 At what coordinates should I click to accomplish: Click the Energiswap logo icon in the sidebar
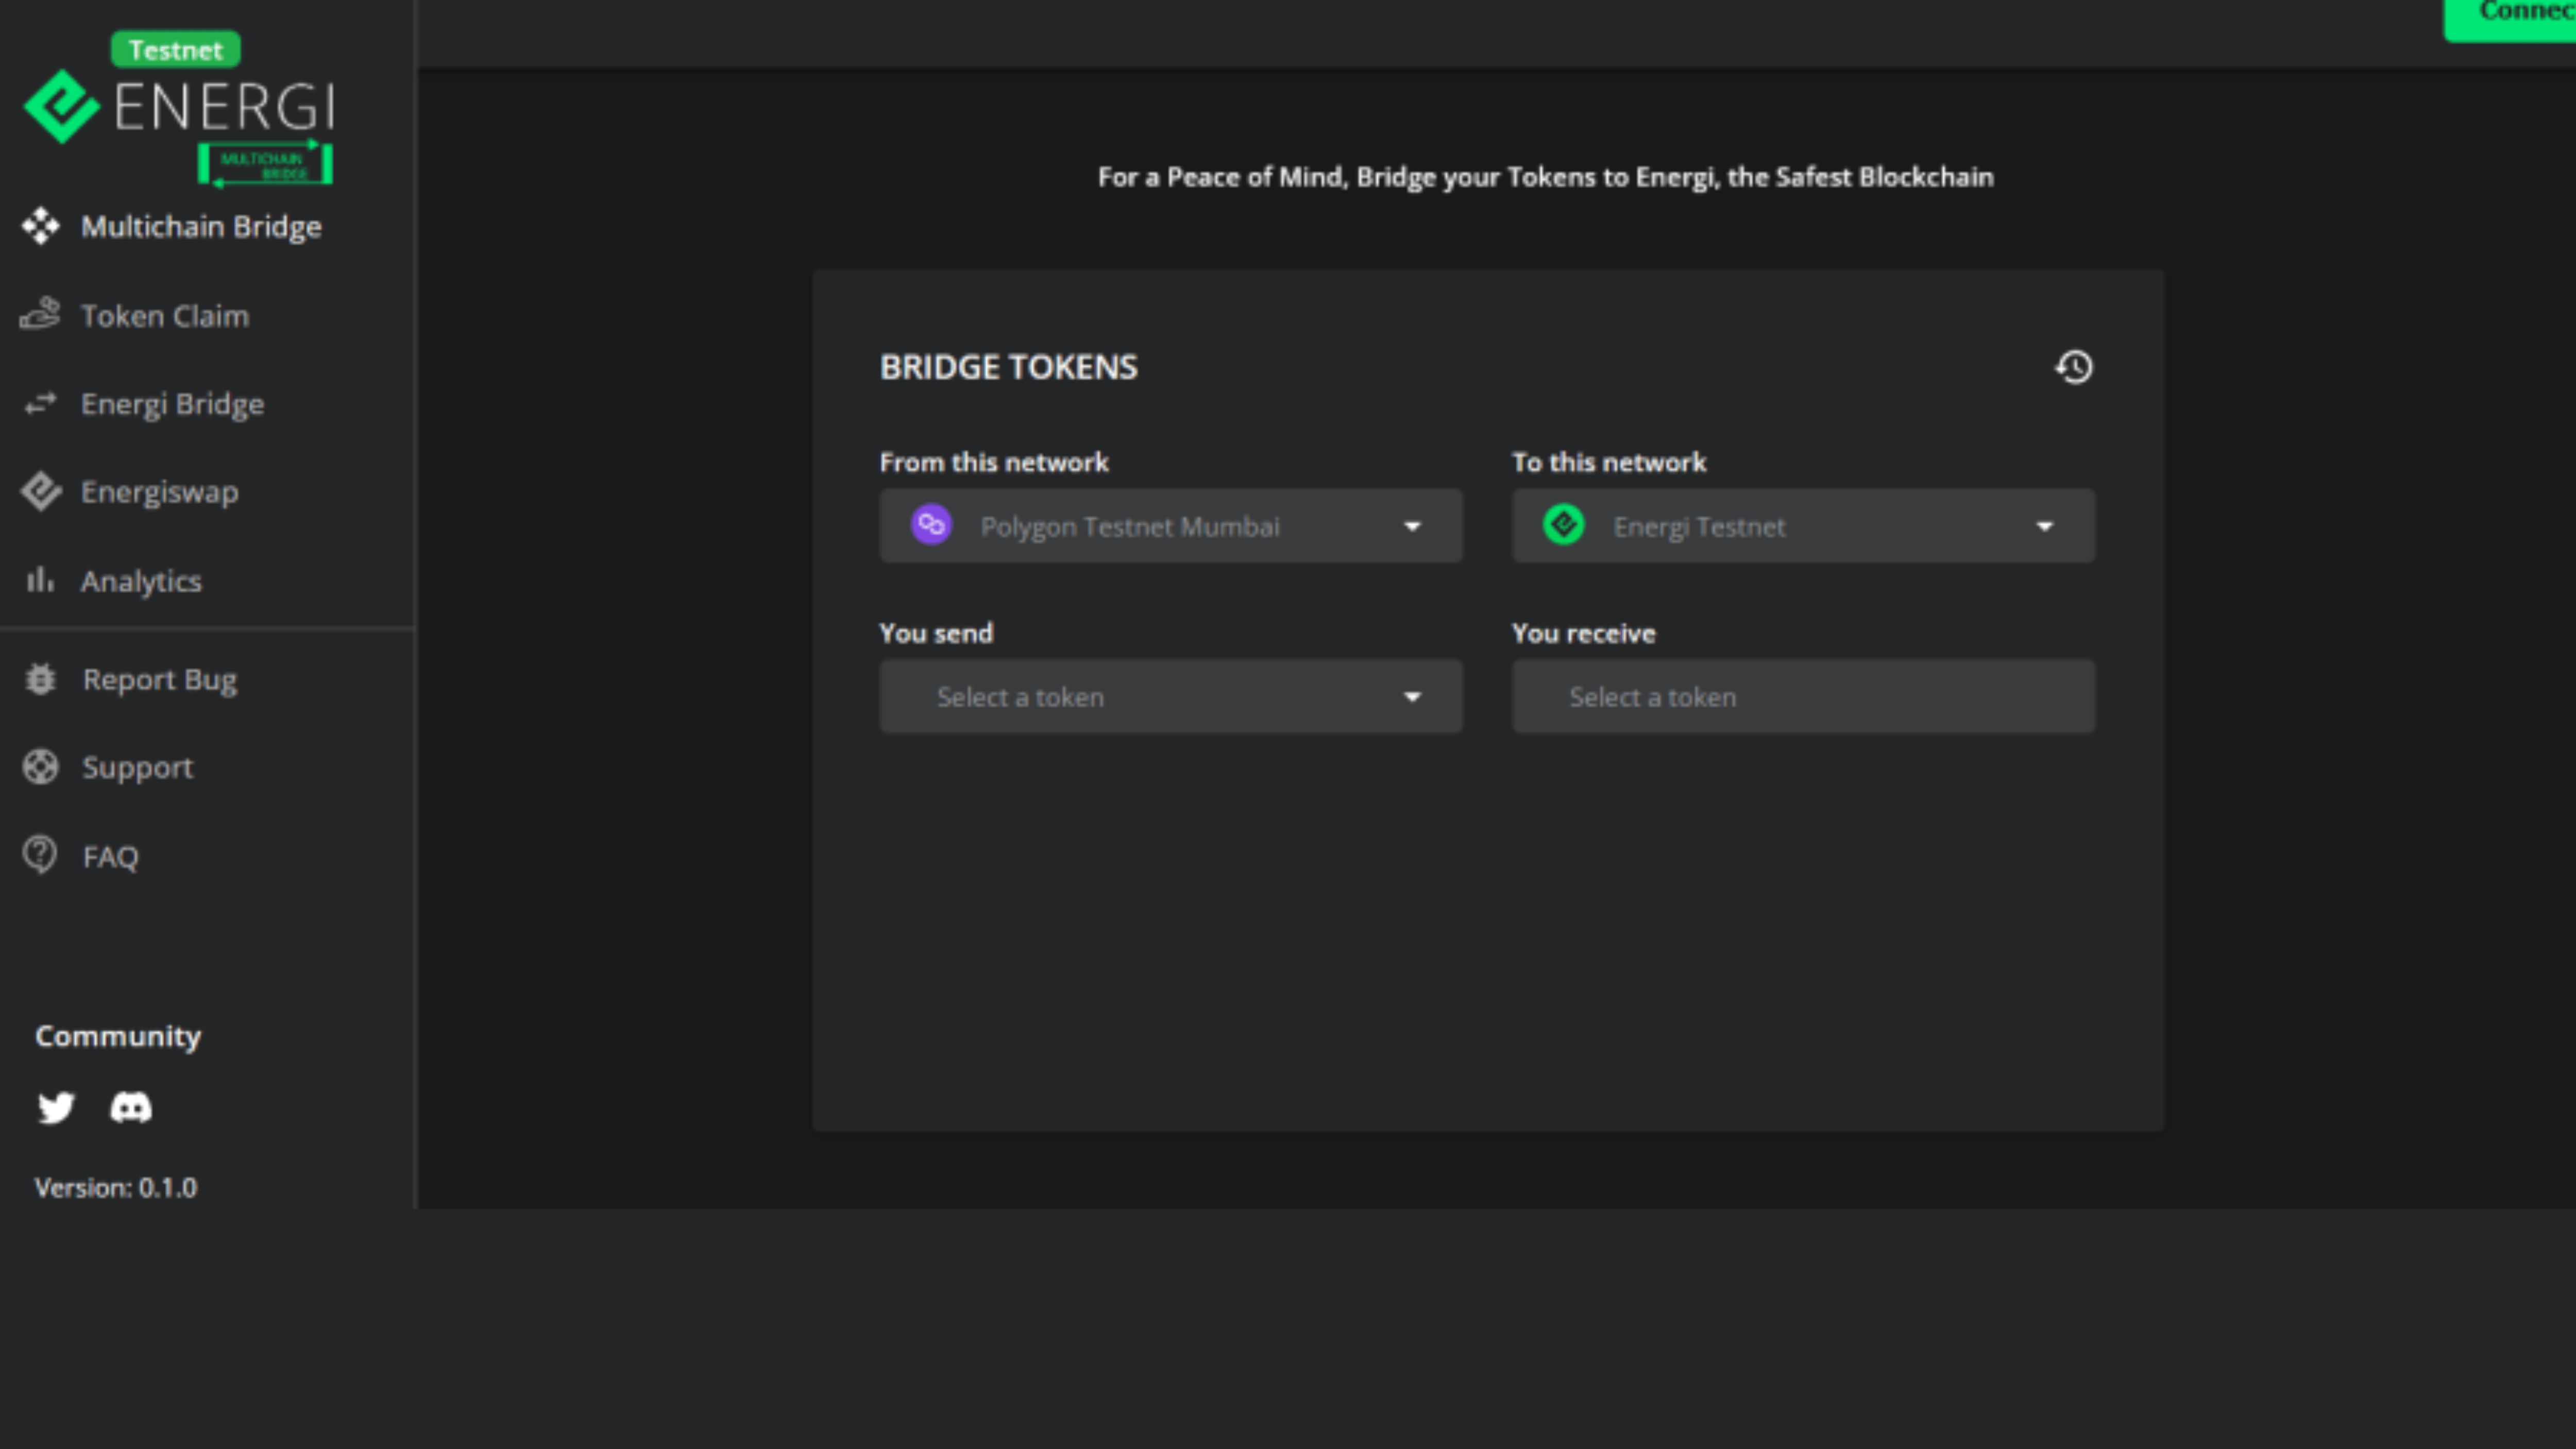coord(41,491)
